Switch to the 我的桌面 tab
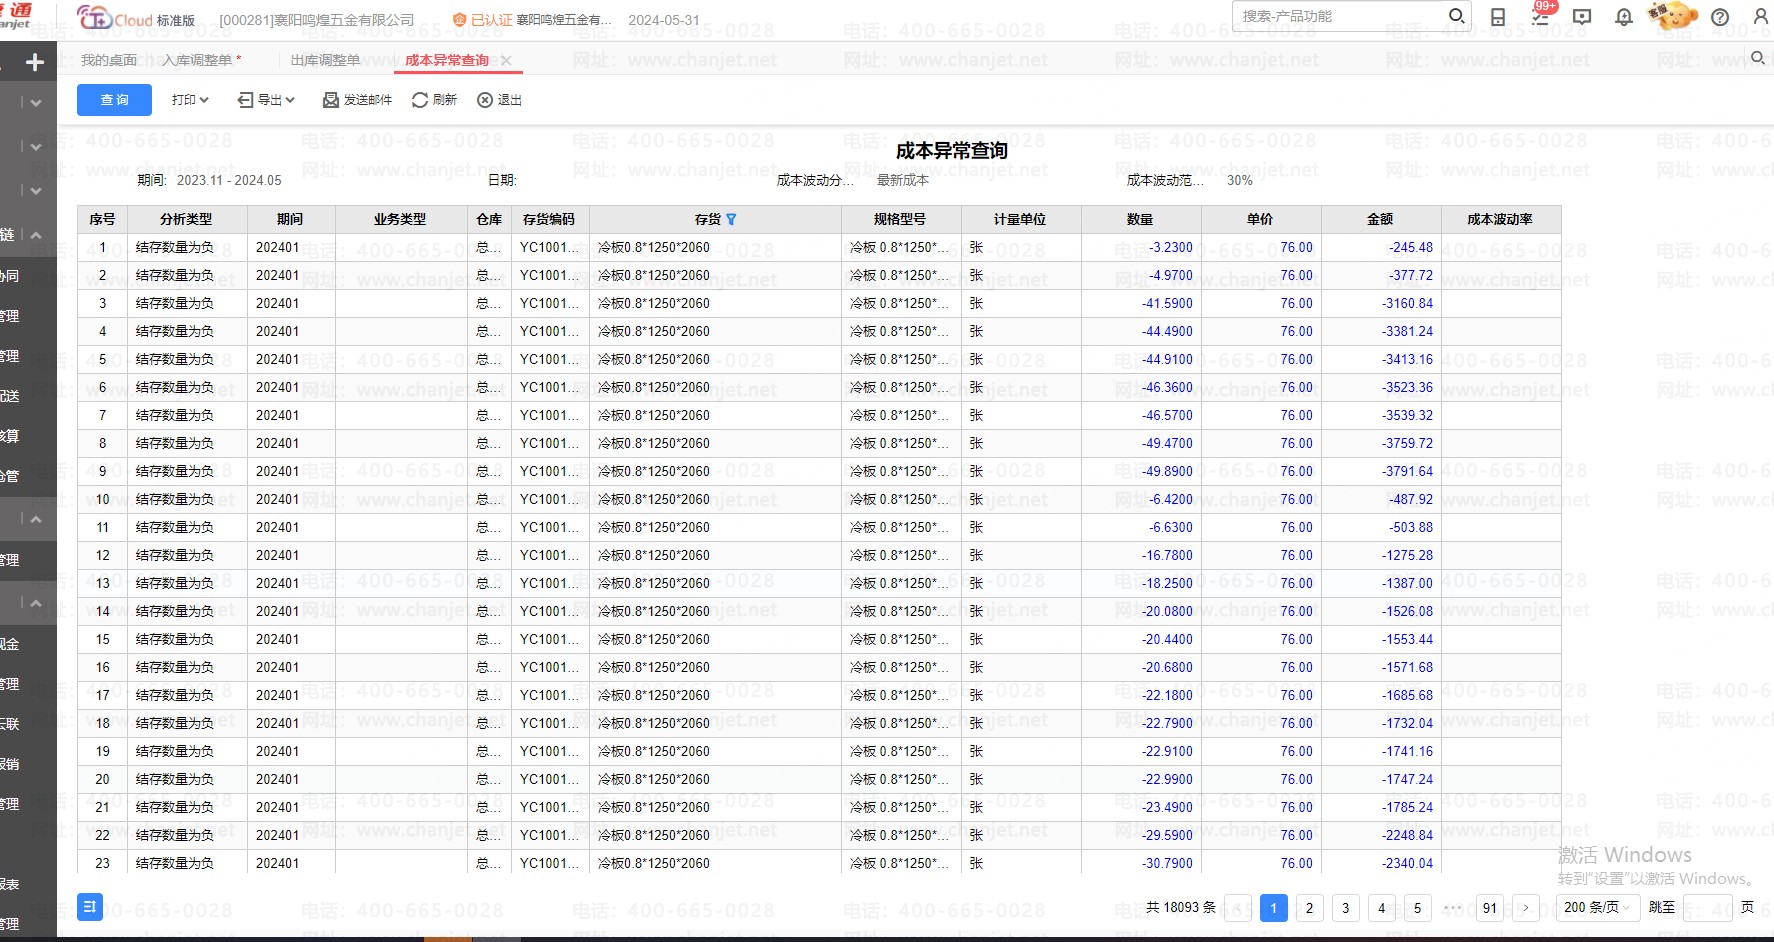The width and height of the screenshot is (1774, 942). click(109, 60)
